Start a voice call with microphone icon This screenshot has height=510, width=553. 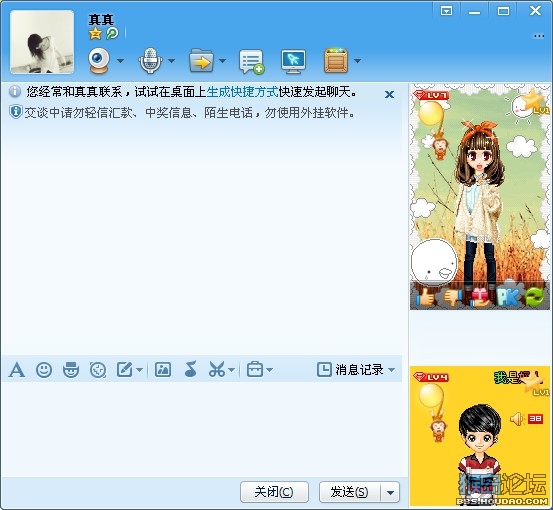151,61
